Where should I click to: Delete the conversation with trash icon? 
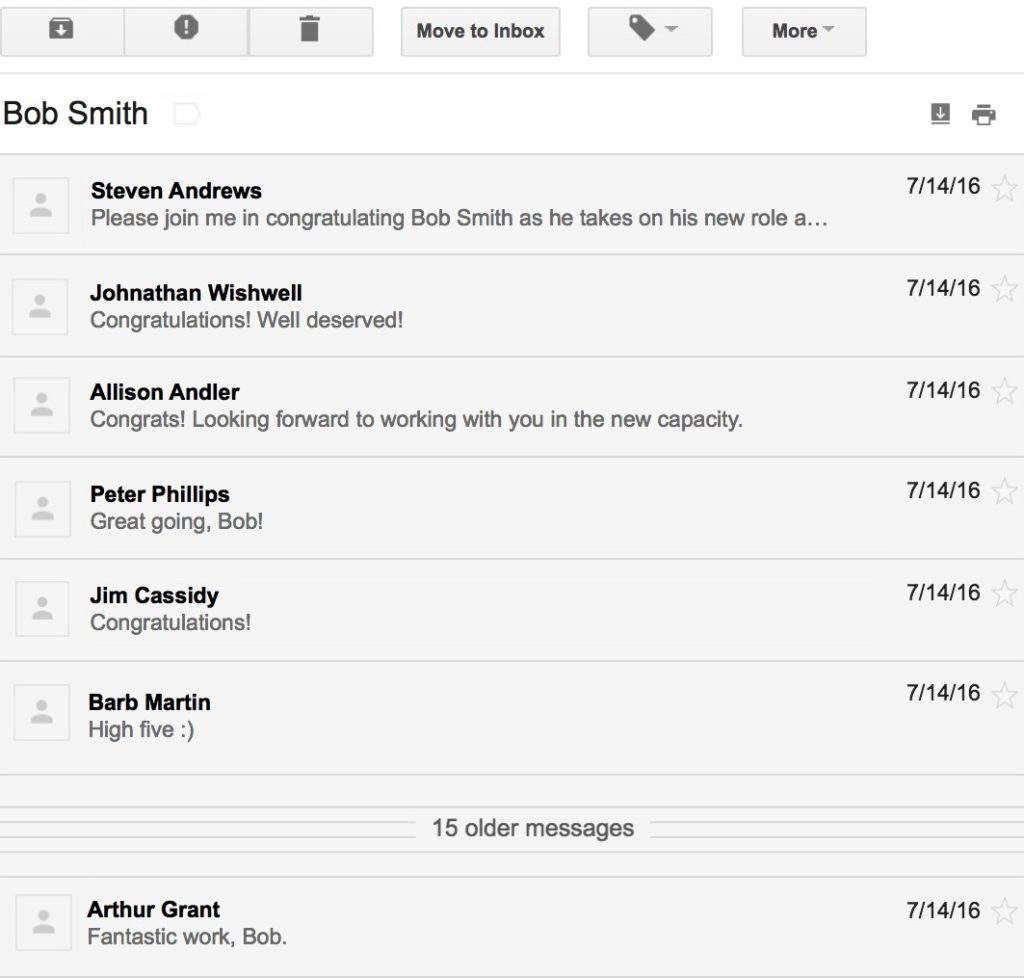pyautogui.click(x=310, y=31)
